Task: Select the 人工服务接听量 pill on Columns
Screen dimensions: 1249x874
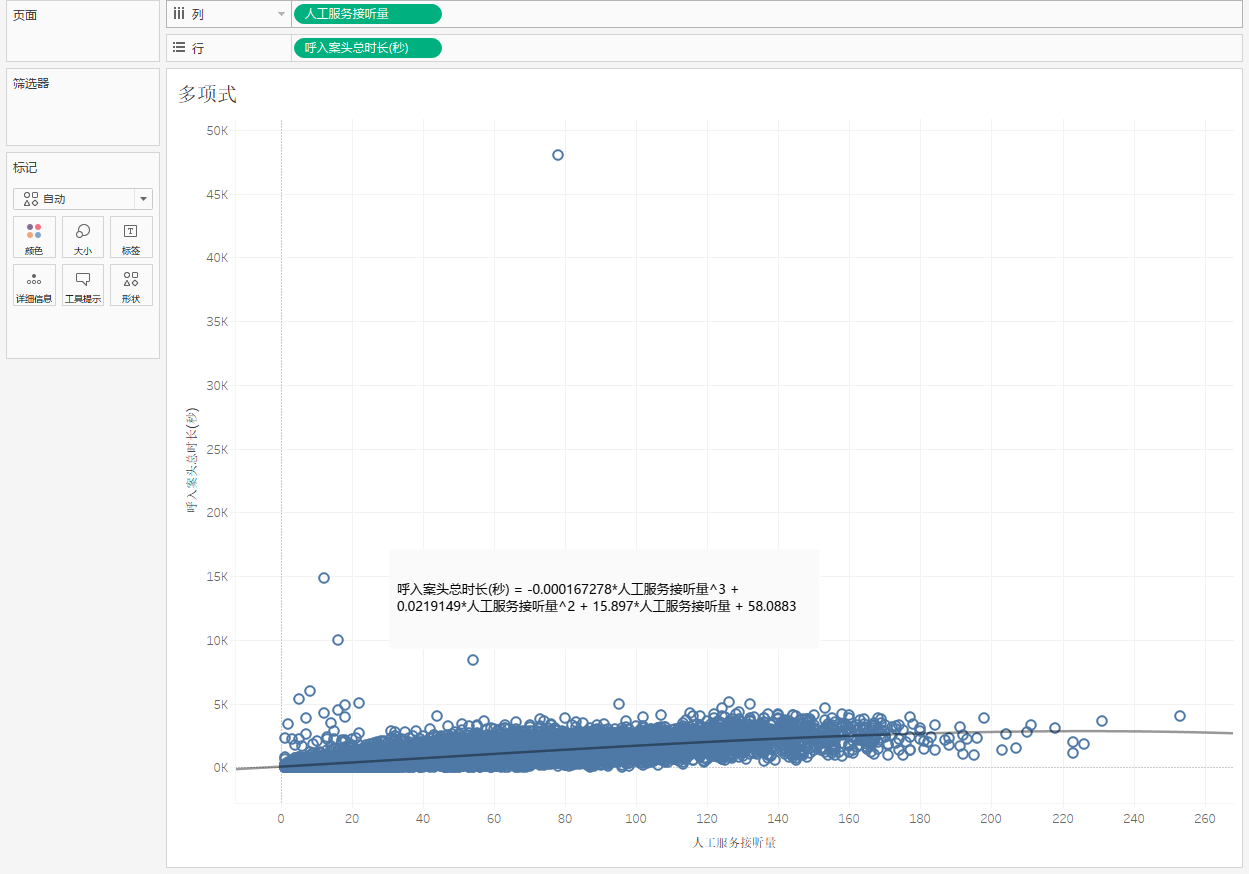Action: click(367, 14)
